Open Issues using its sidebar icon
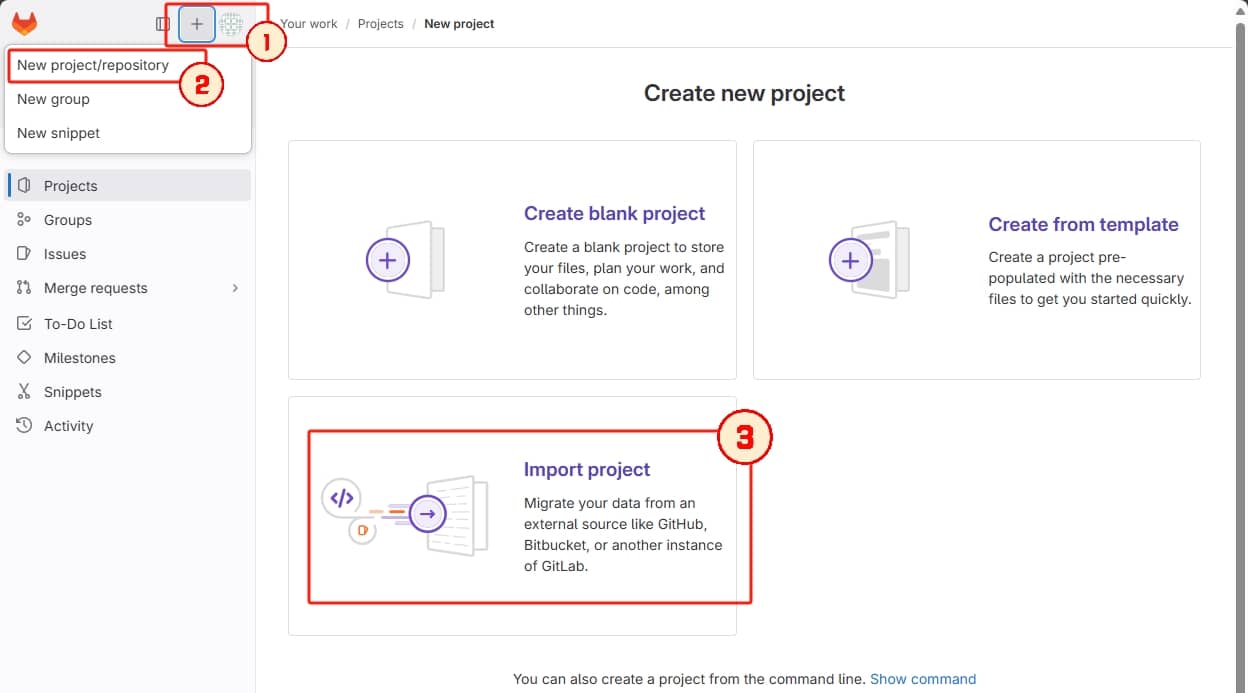 coord(25,253)
